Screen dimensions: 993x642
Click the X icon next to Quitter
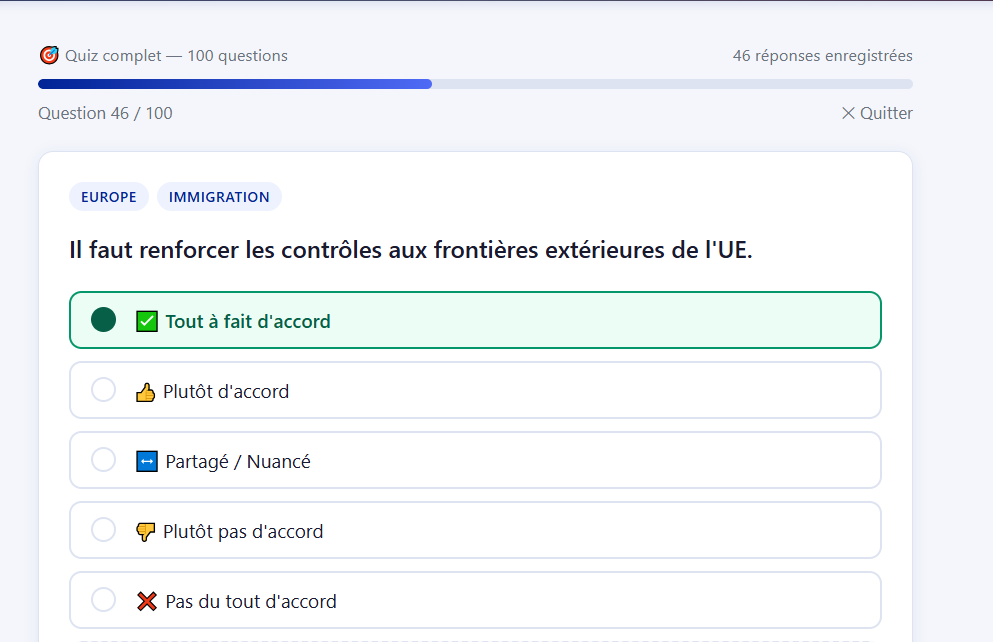tap(848, 113)
